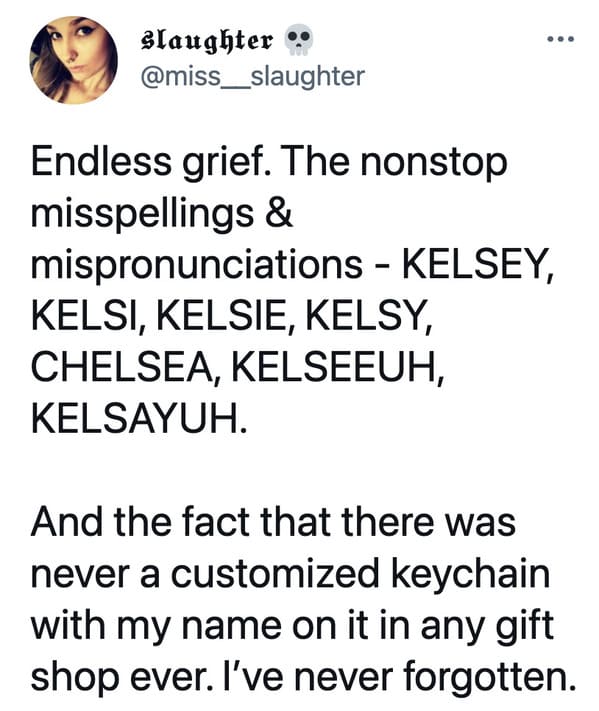Click the skull emoji beside the name
This screenshot has width=599, height=711.
297,41
